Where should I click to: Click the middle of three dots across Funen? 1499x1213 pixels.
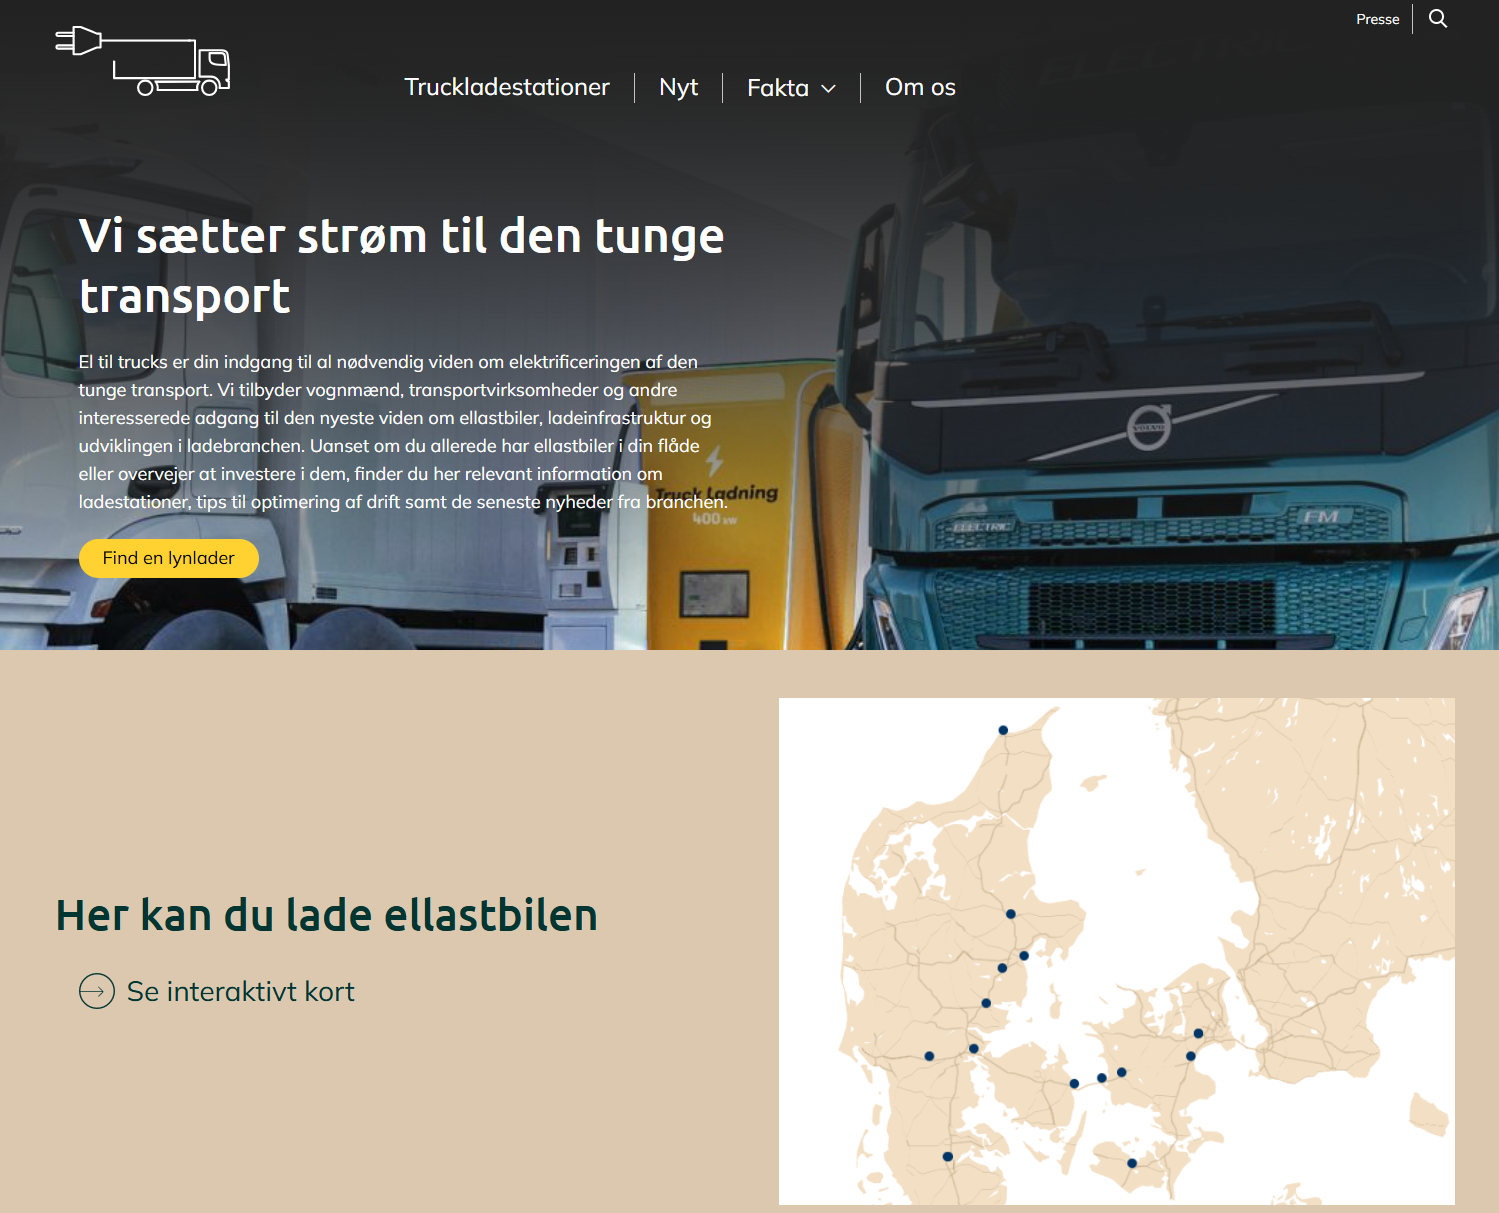[1101, 1078]
